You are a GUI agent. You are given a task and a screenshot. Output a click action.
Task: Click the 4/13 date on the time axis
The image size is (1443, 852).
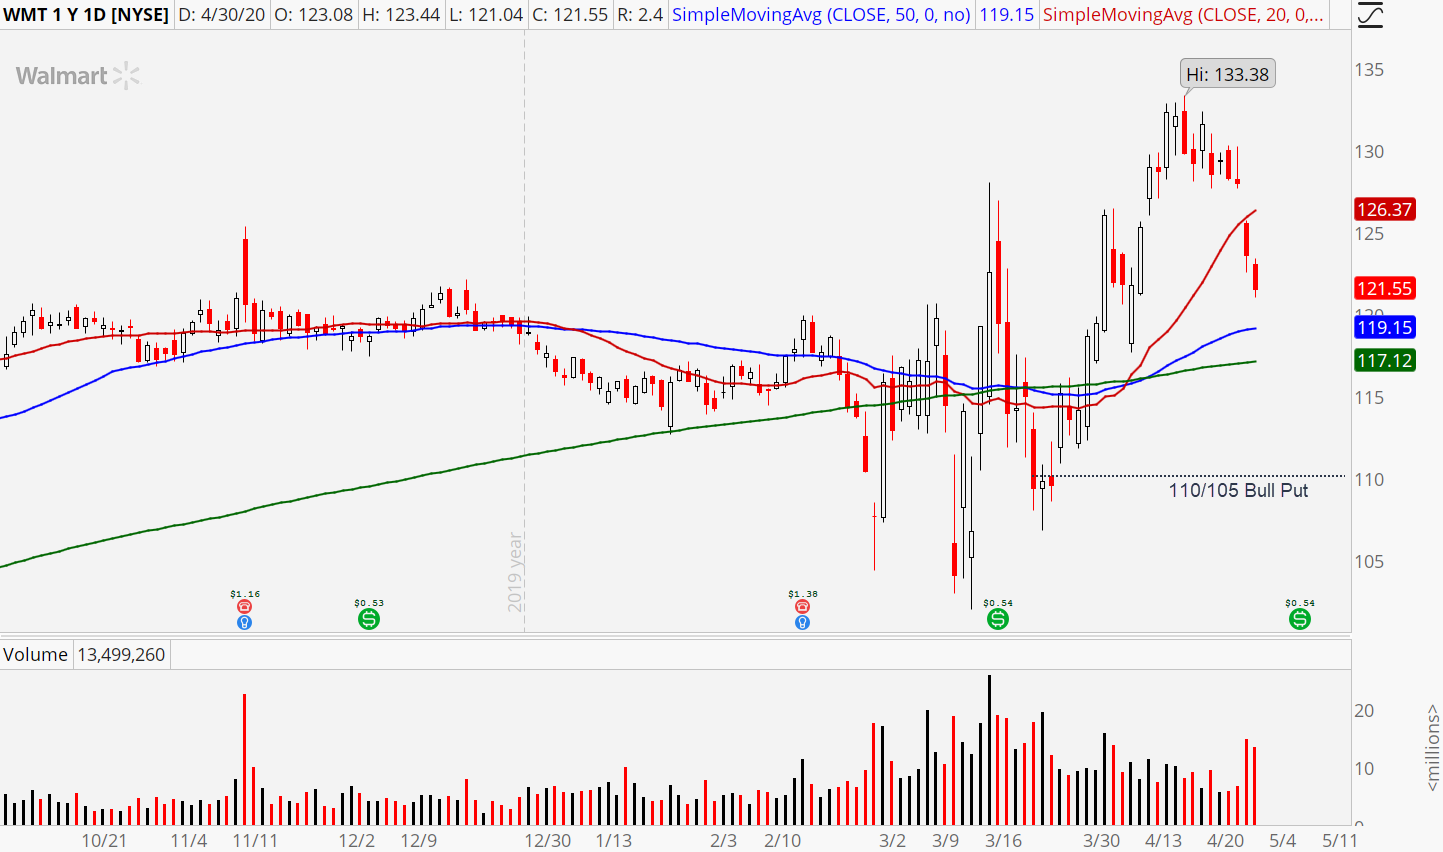coord(1163,840)
